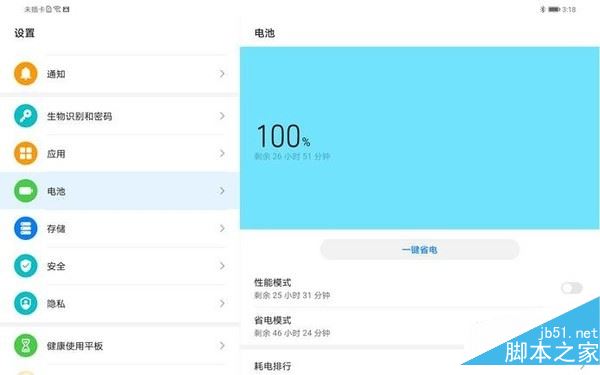Viewport: 600px width, 375px height.
Task: Tap the 应用 grid icon
Action: (26, 153)
